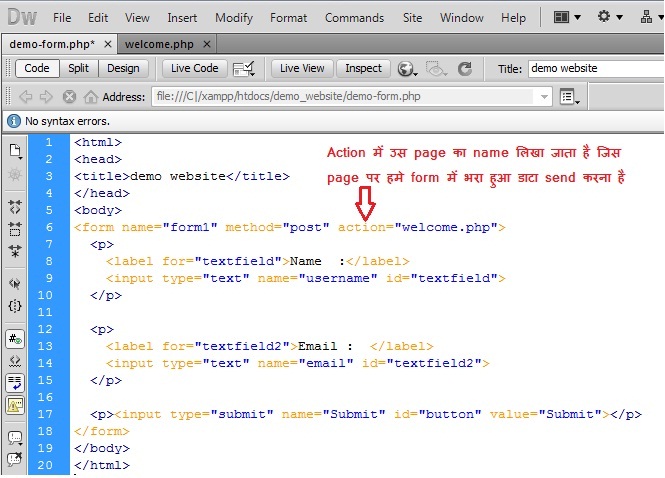This screenshot has width=665, height=478.
Task: Close the demo-form.php document tab
Action: click(x=108, y=44)
